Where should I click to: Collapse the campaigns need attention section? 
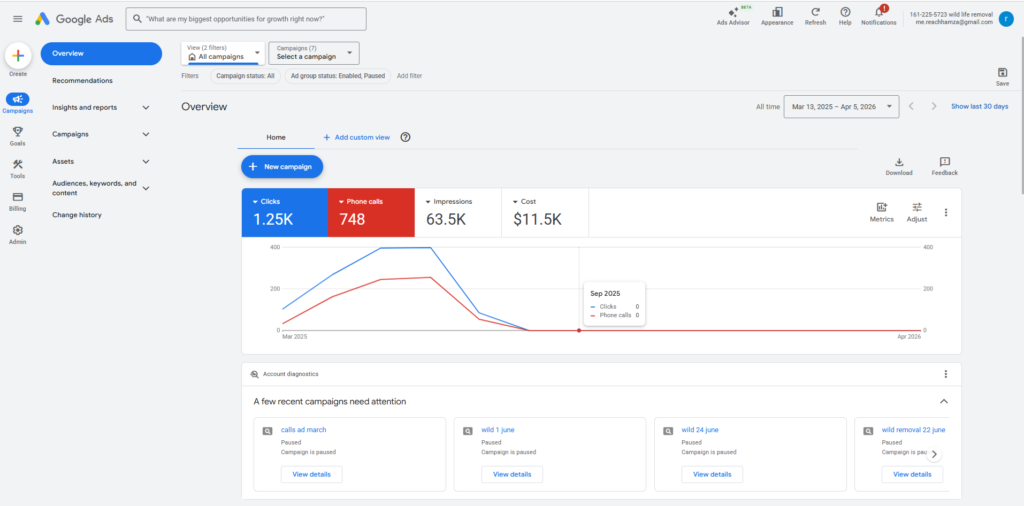pos(943,402)
